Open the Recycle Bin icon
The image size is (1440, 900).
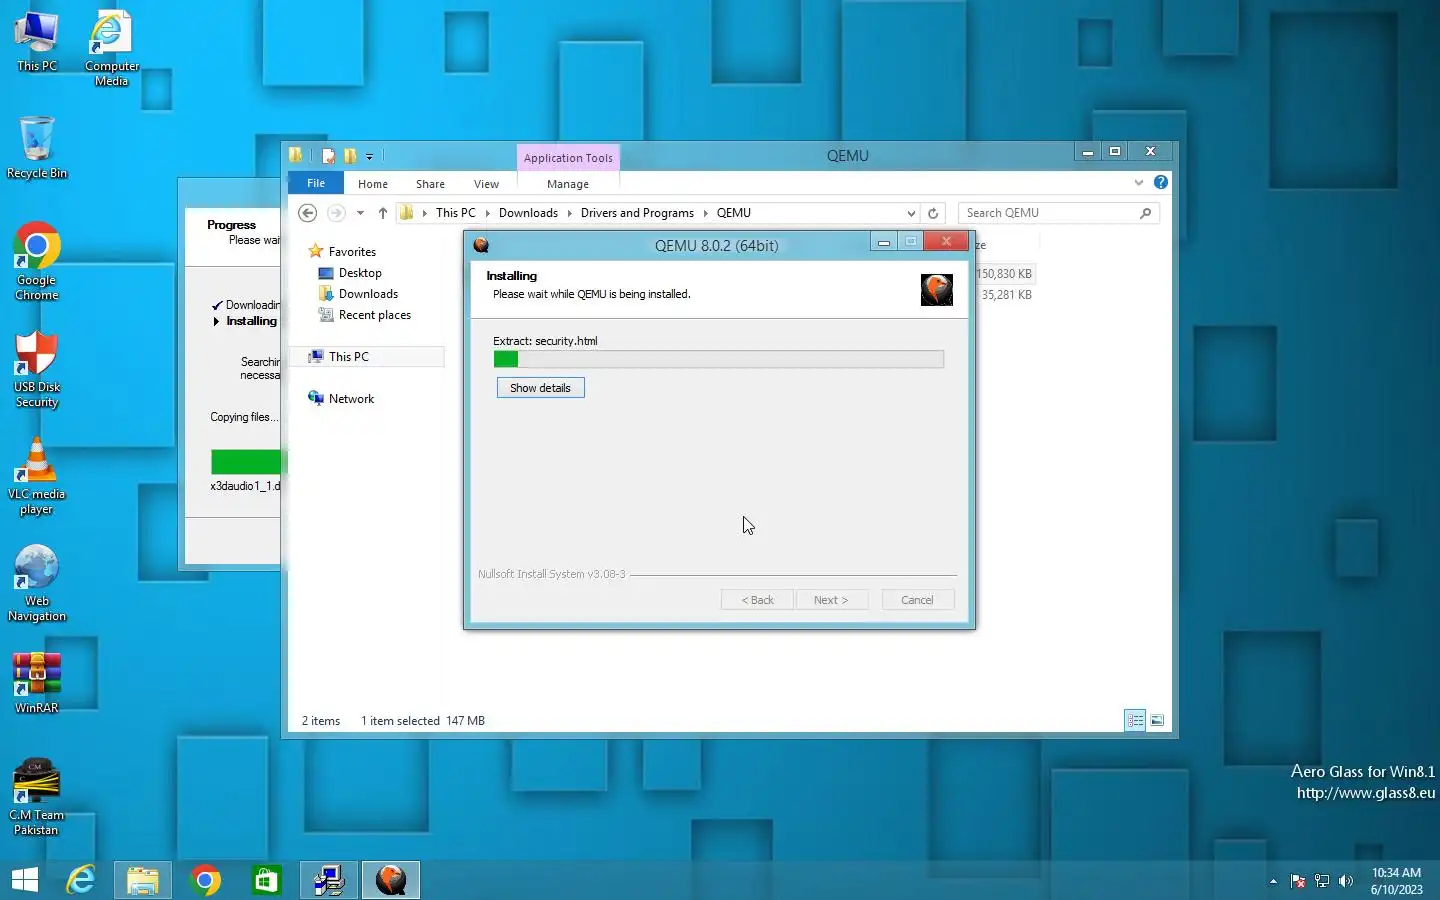pos(37,147)
